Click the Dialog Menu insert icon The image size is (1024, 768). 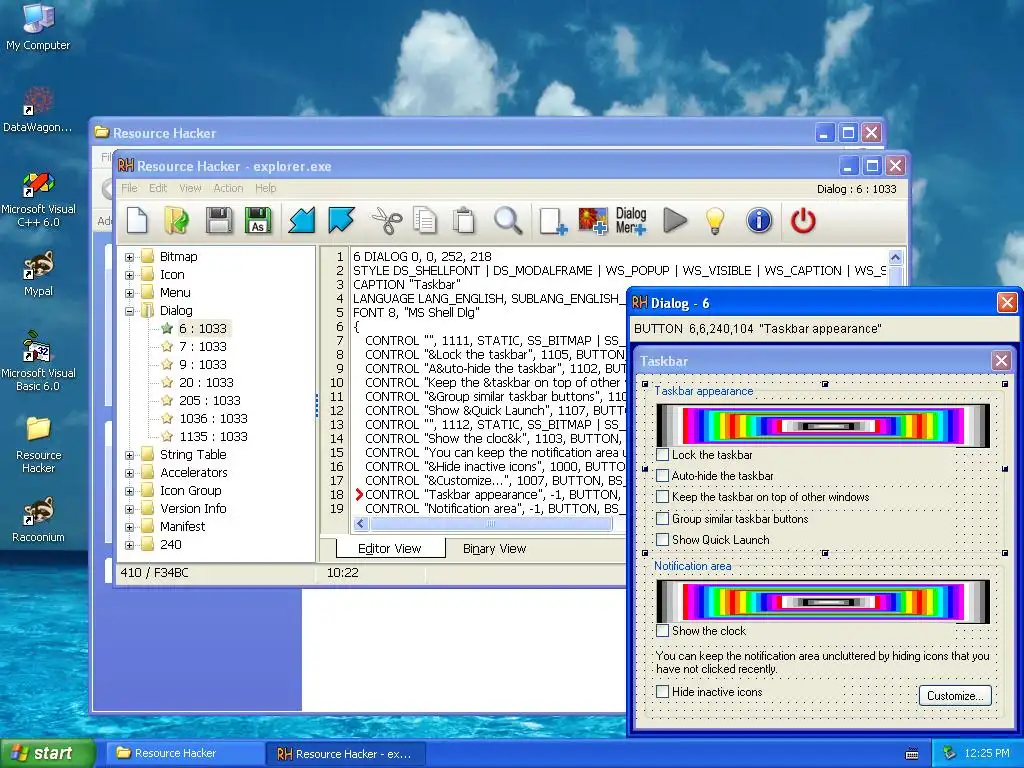coord(631,220)
